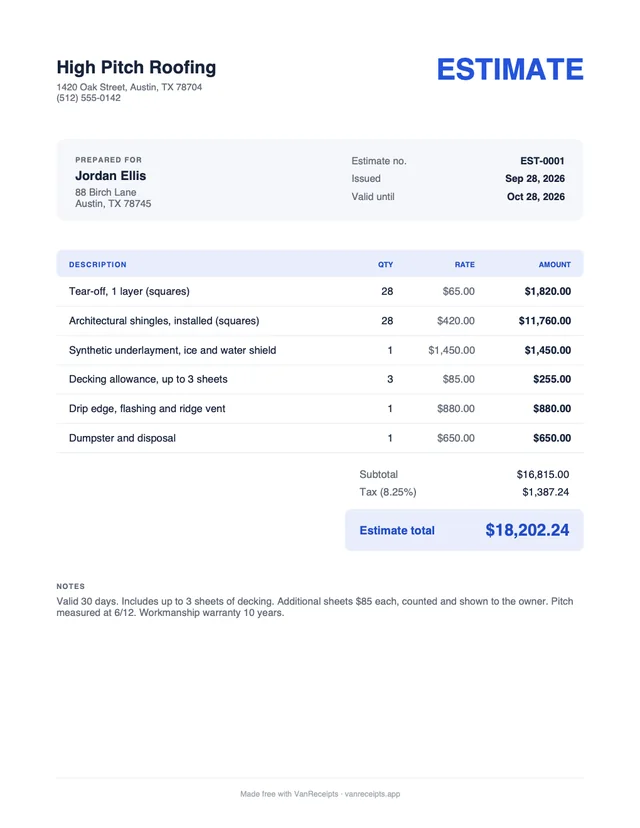Click the notes paragraph starting Valid 30 days
This screenshot has width=640, height=828.
click(315, 607)
